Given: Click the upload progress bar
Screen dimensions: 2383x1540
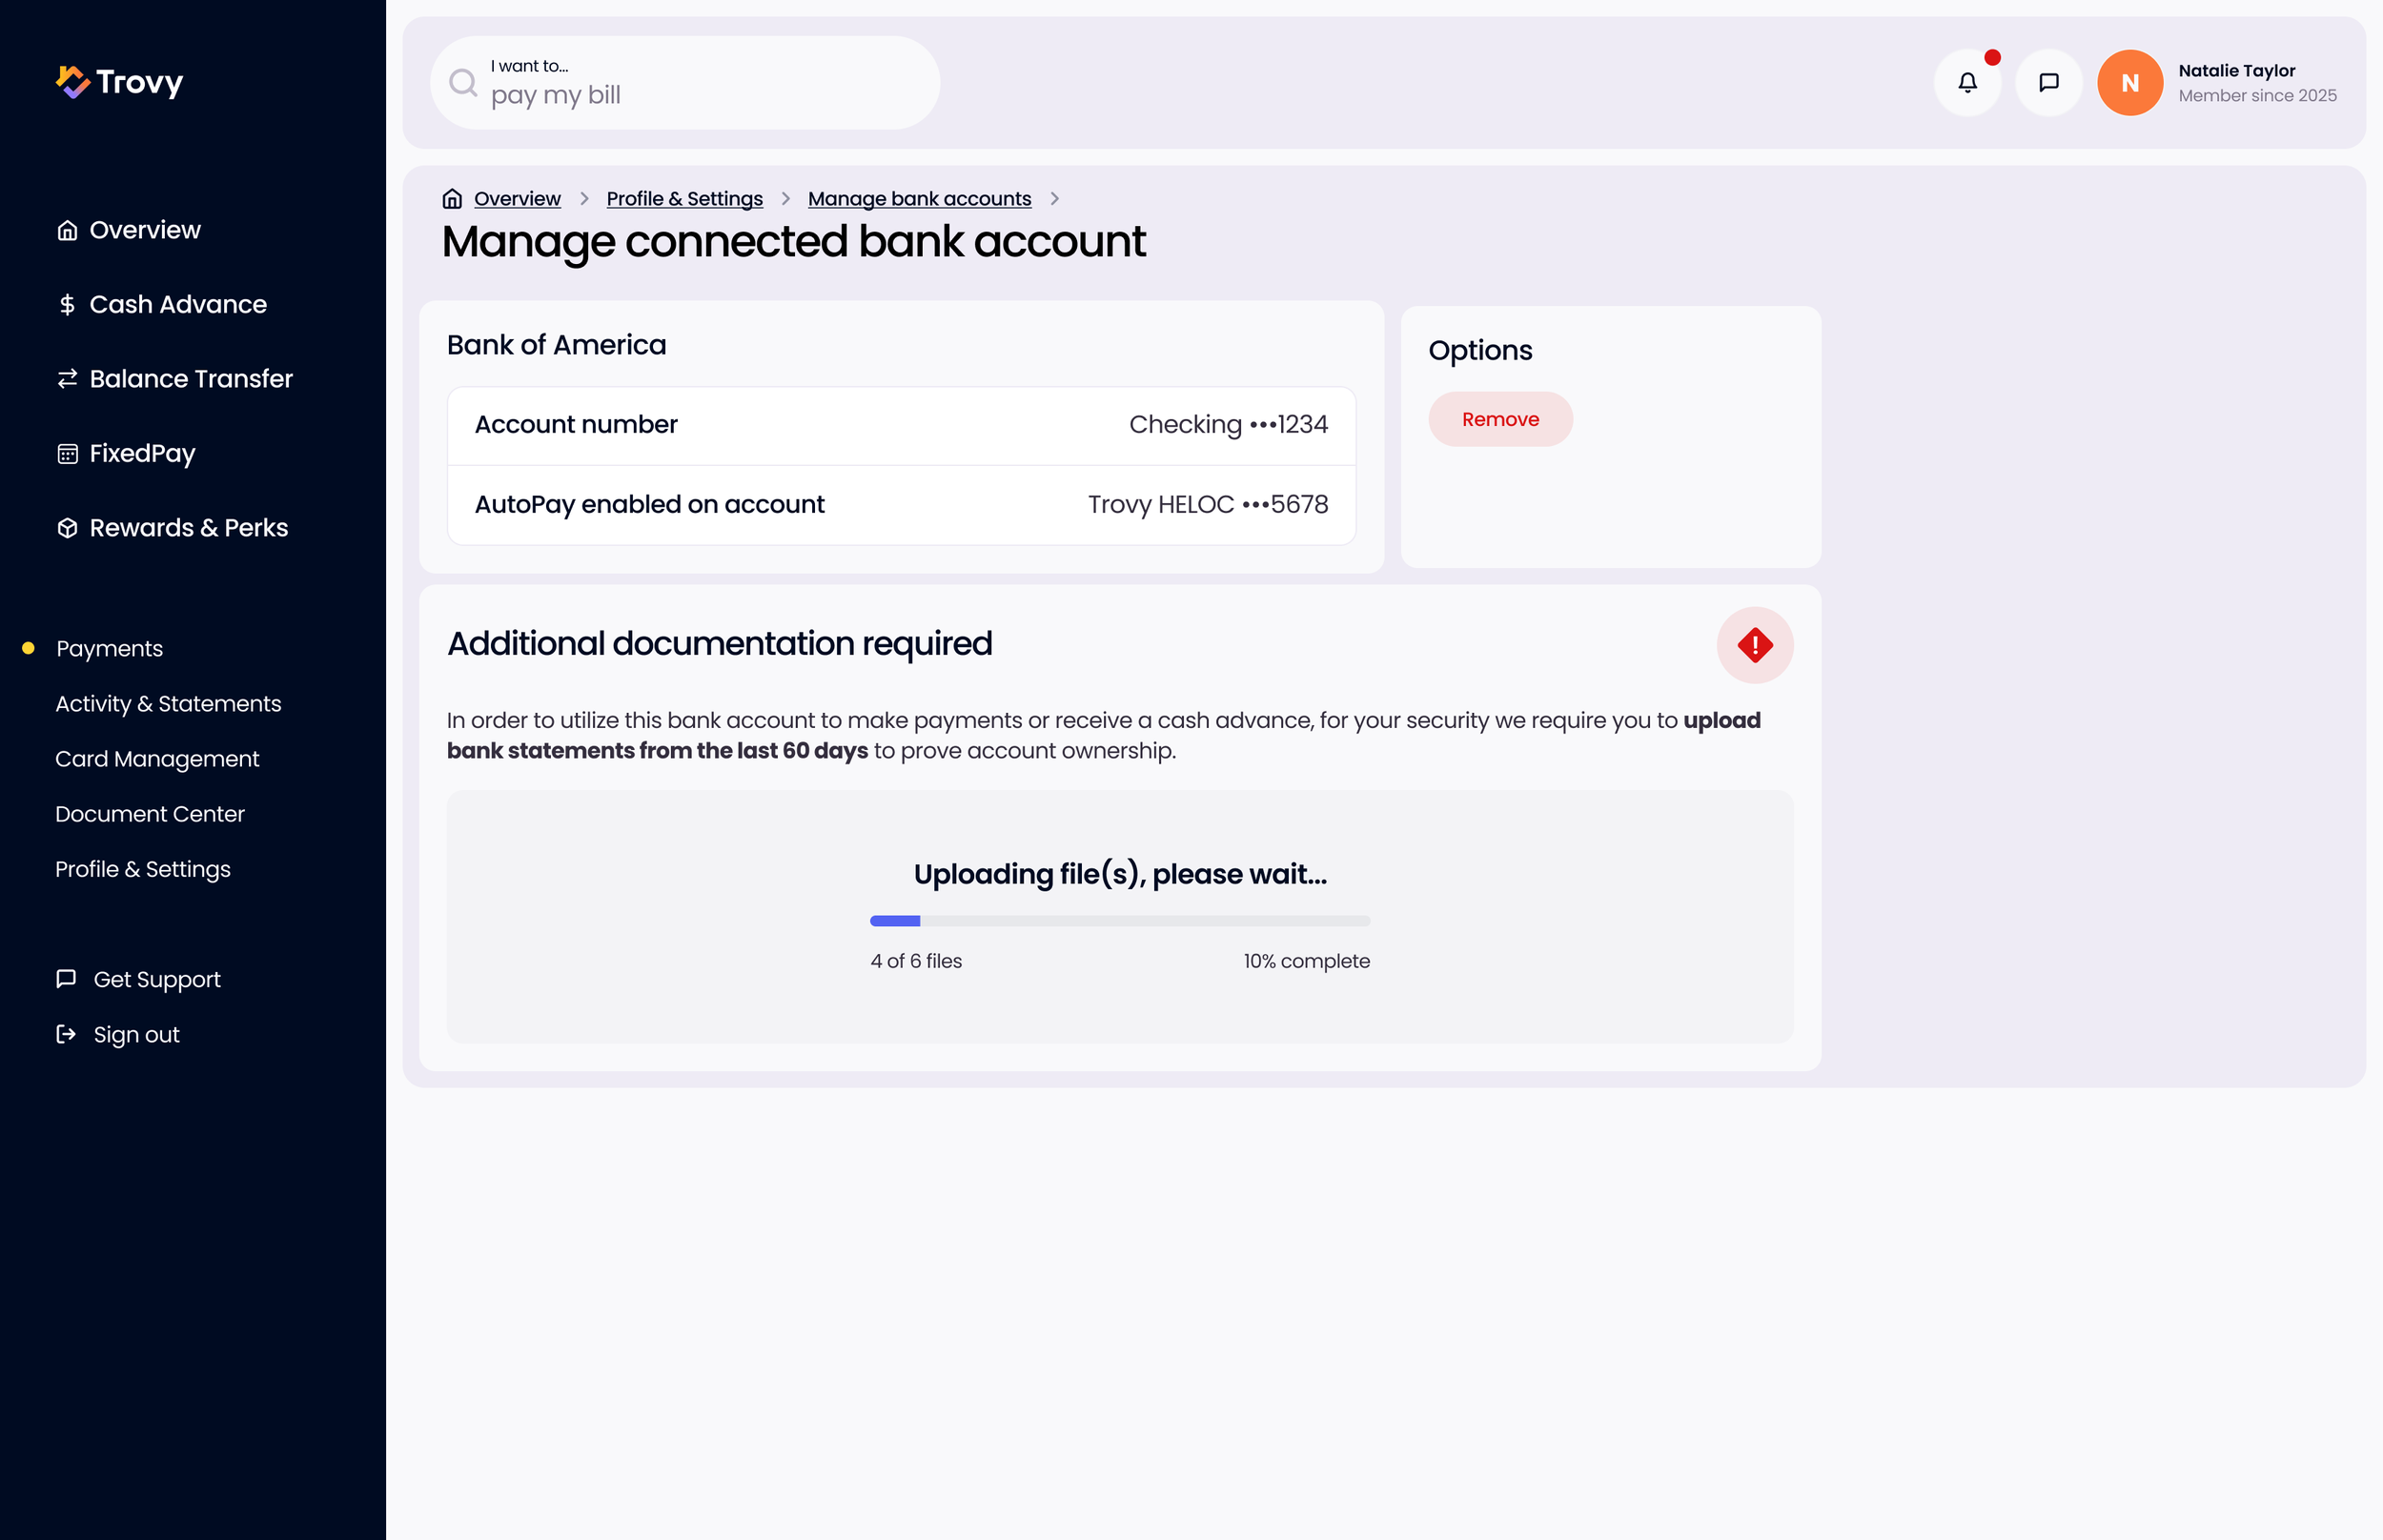Looking at the screenshot, I should pos(1120,921).
